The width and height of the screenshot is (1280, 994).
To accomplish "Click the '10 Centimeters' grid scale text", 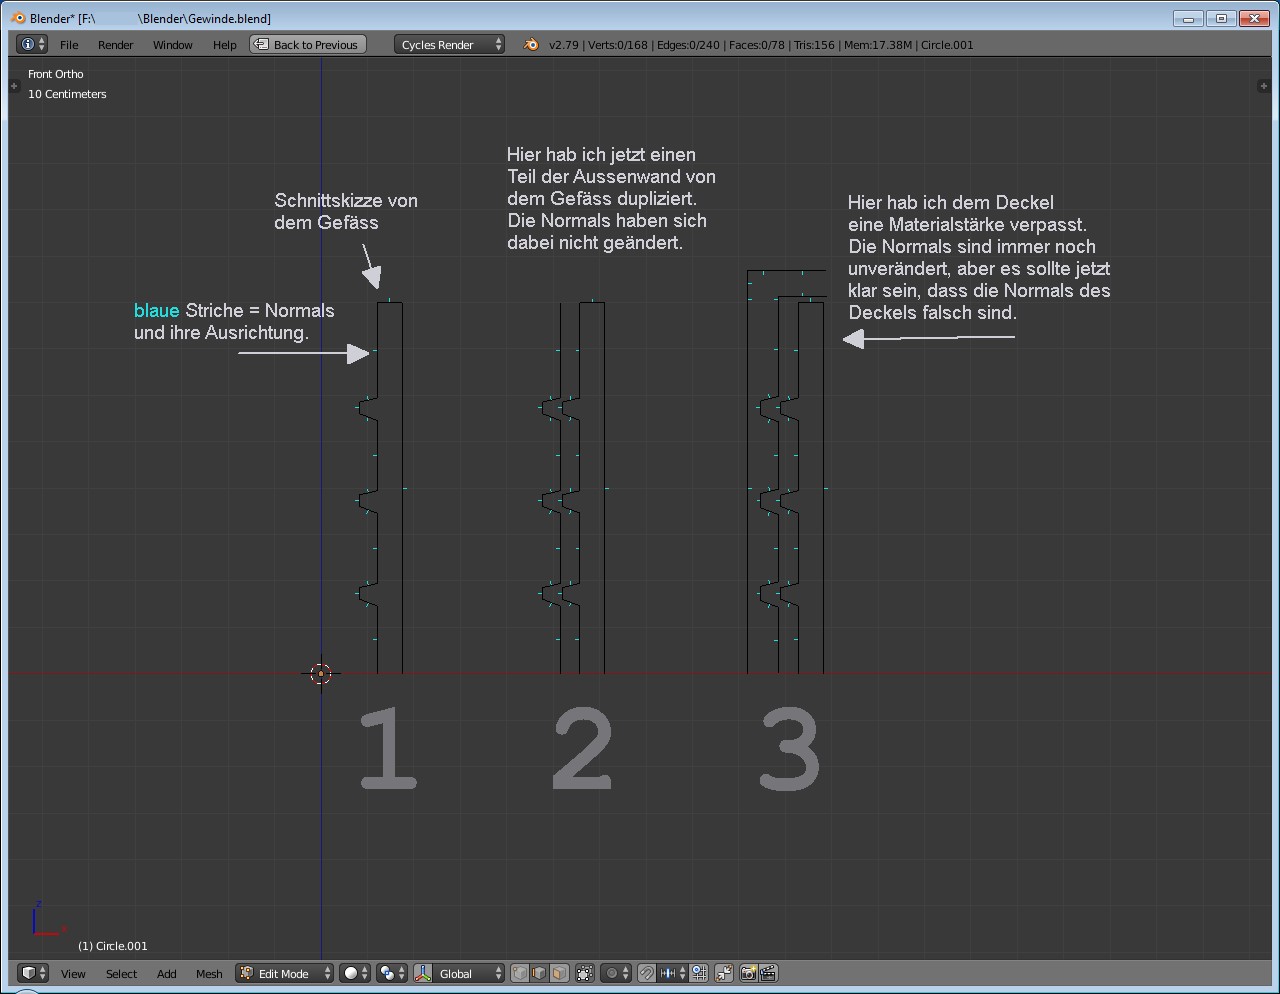I will click(67, 94).
